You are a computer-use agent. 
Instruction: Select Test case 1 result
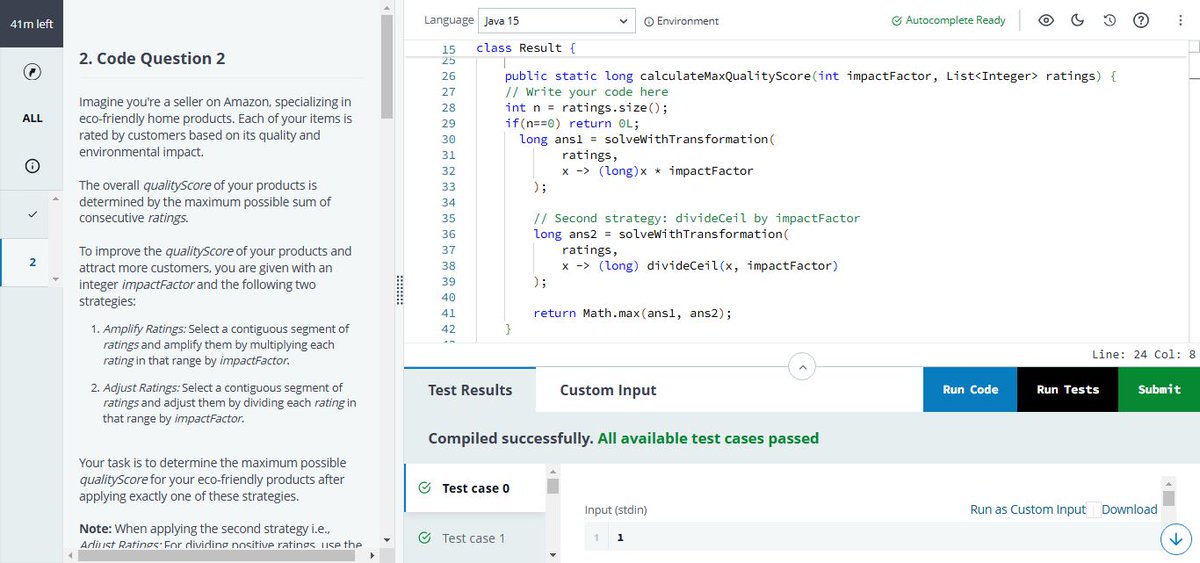click(475, 538)
